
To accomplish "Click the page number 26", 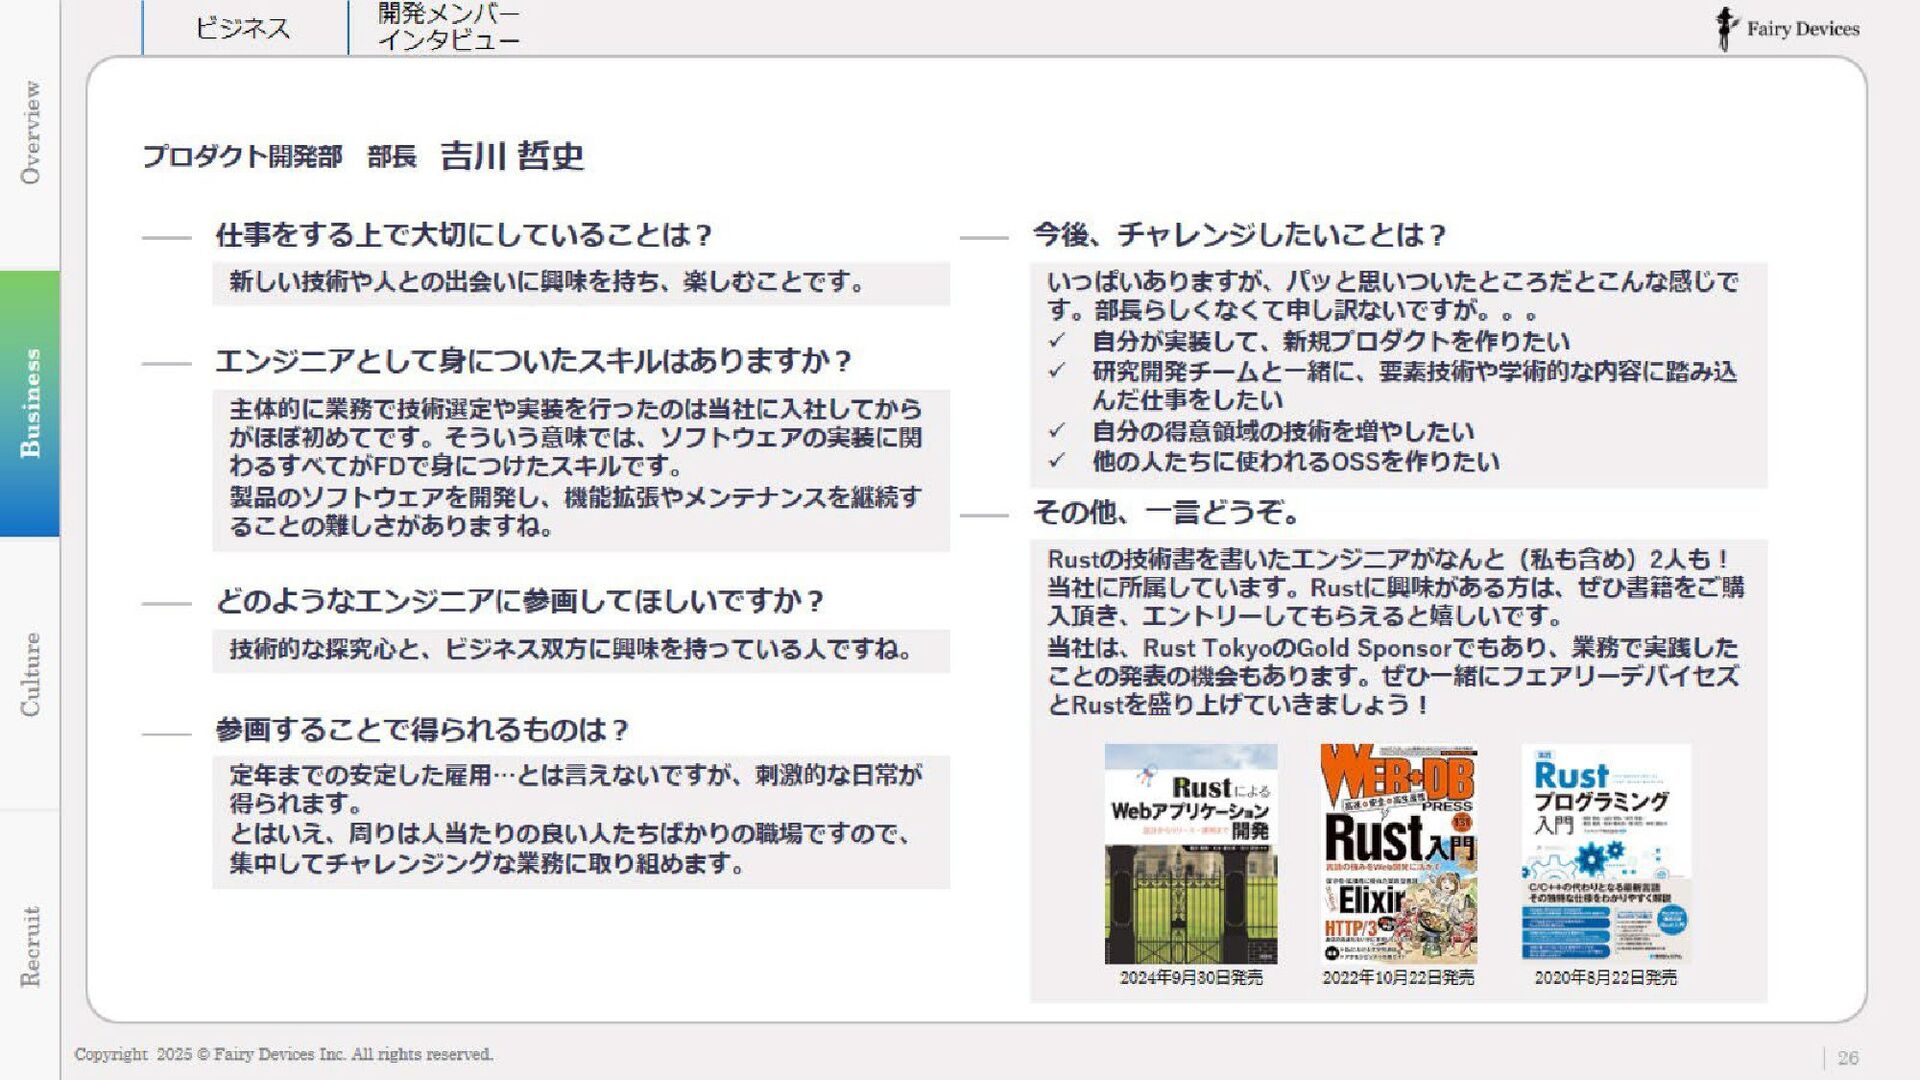I will point(1848,1058).
